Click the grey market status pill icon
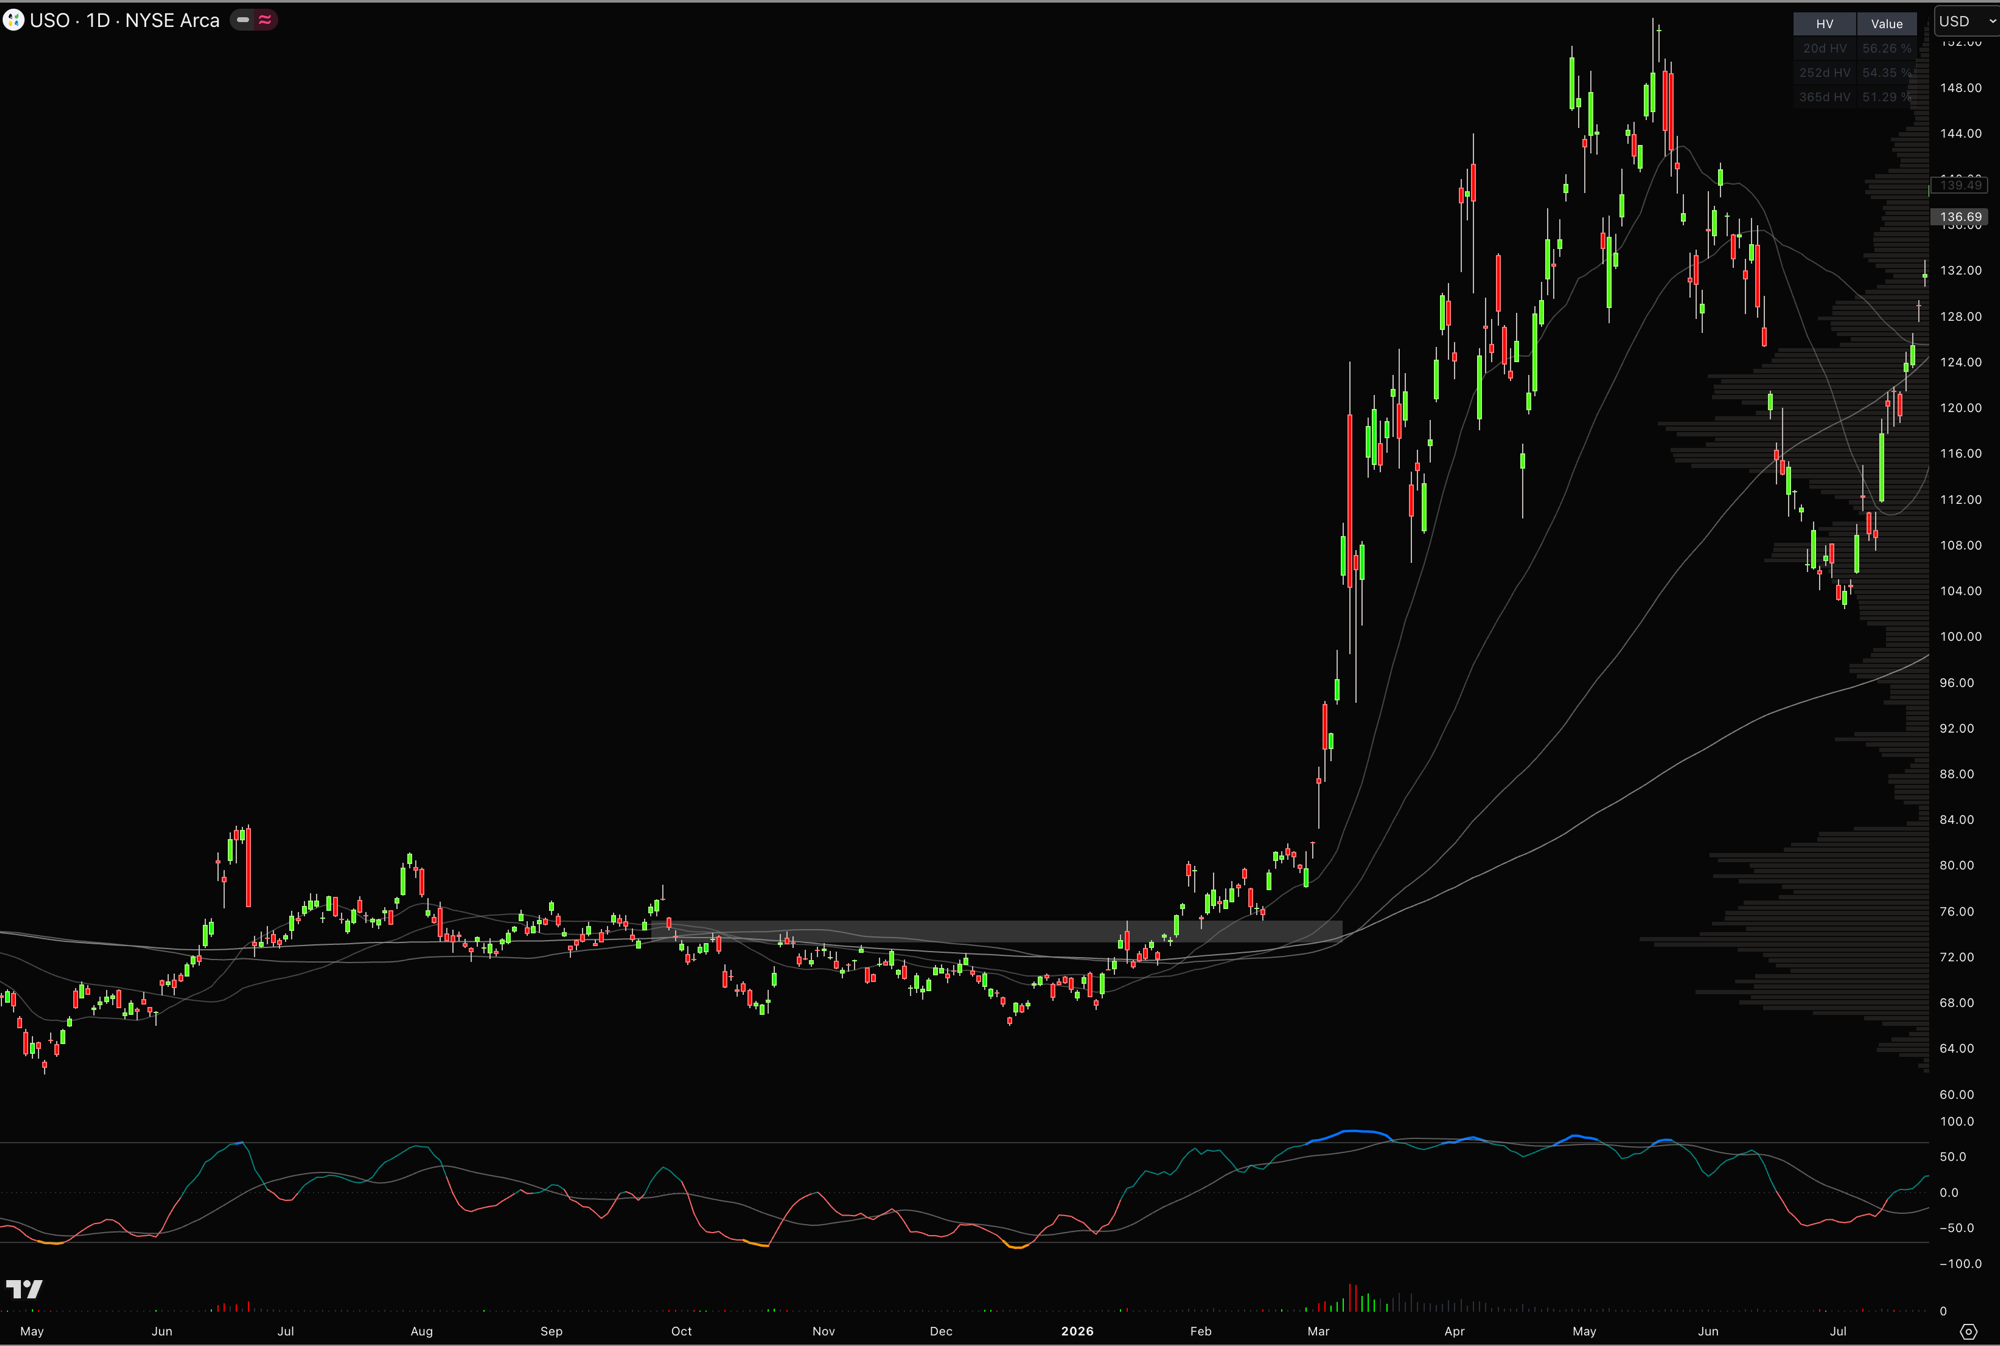Screen dimensions: 2000x1346 pos(243,20)
